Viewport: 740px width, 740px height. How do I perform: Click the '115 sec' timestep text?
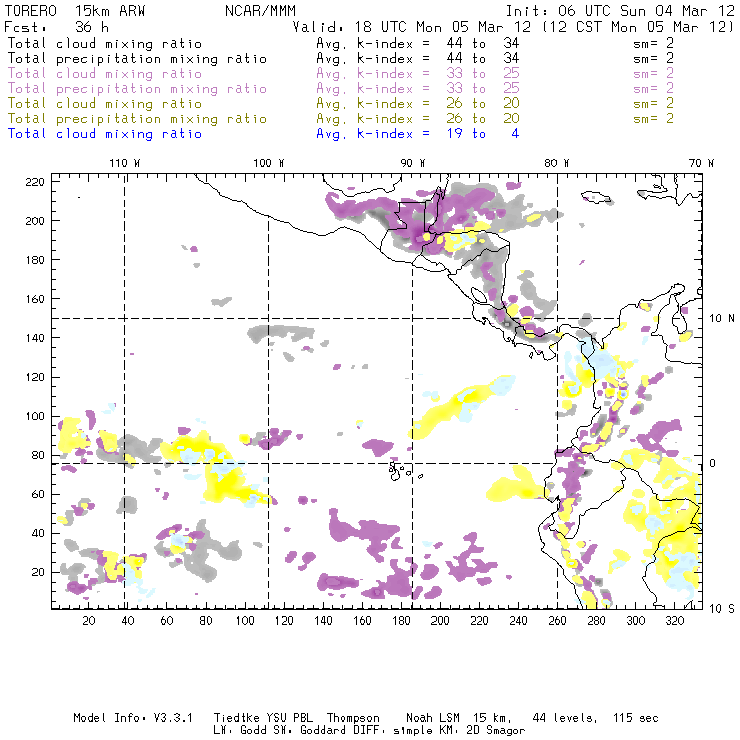click(x=636, y=718)
